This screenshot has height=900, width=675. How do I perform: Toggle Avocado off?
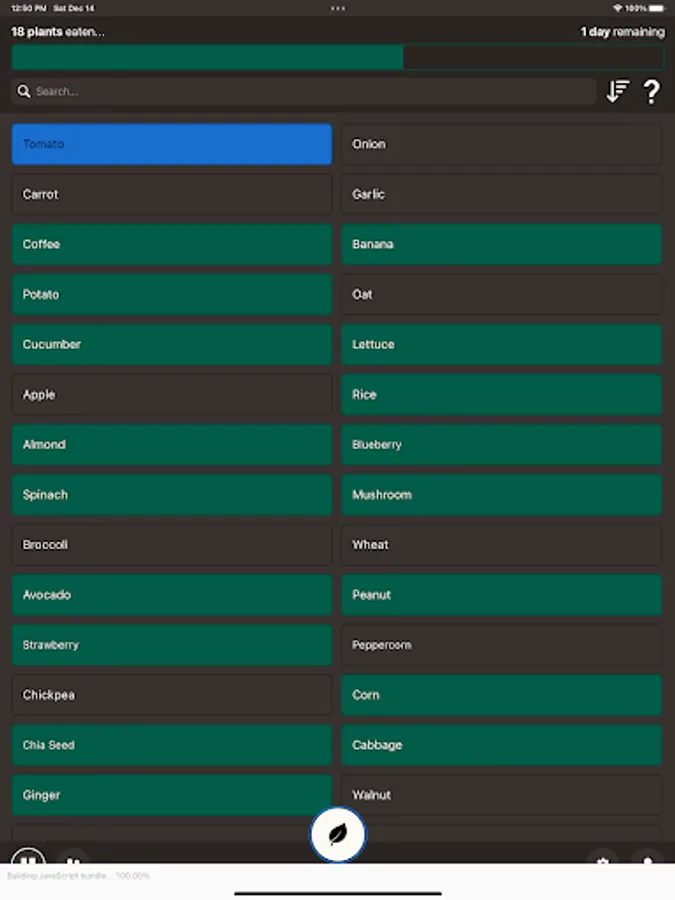point(171,594)
